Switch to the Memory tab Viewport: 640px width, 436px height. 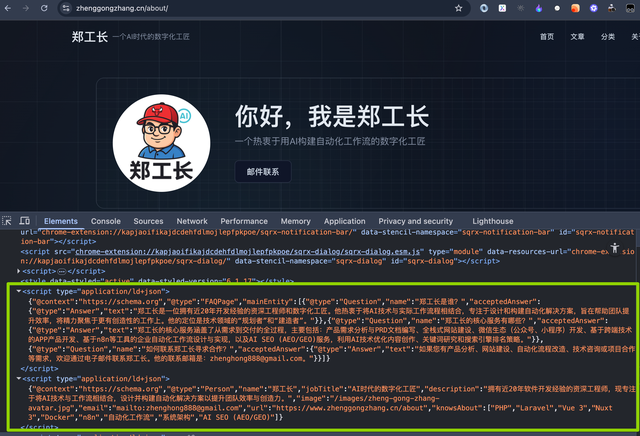pos(296,221)
